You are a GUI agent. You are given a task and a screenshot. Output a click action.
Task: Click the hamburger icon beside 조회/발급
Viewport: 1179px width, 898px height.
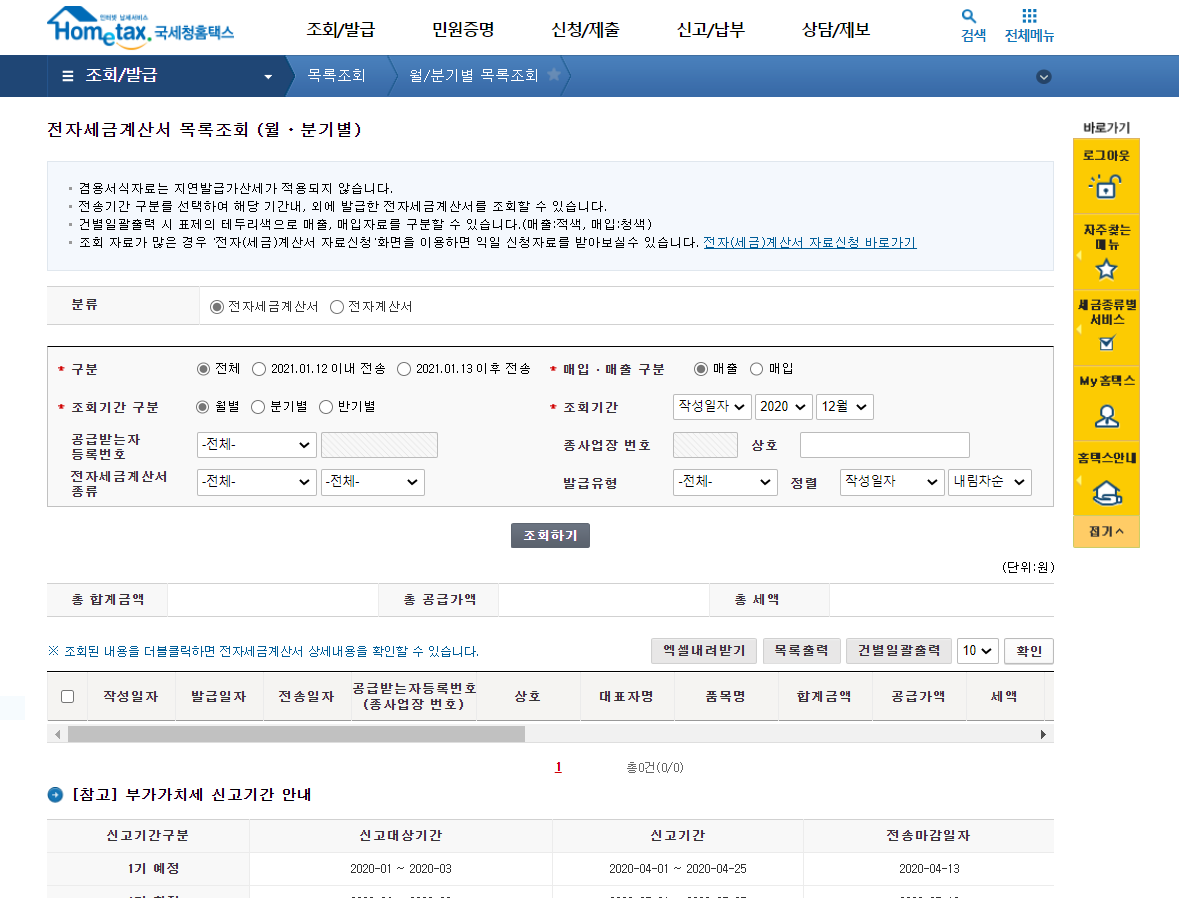68,76
